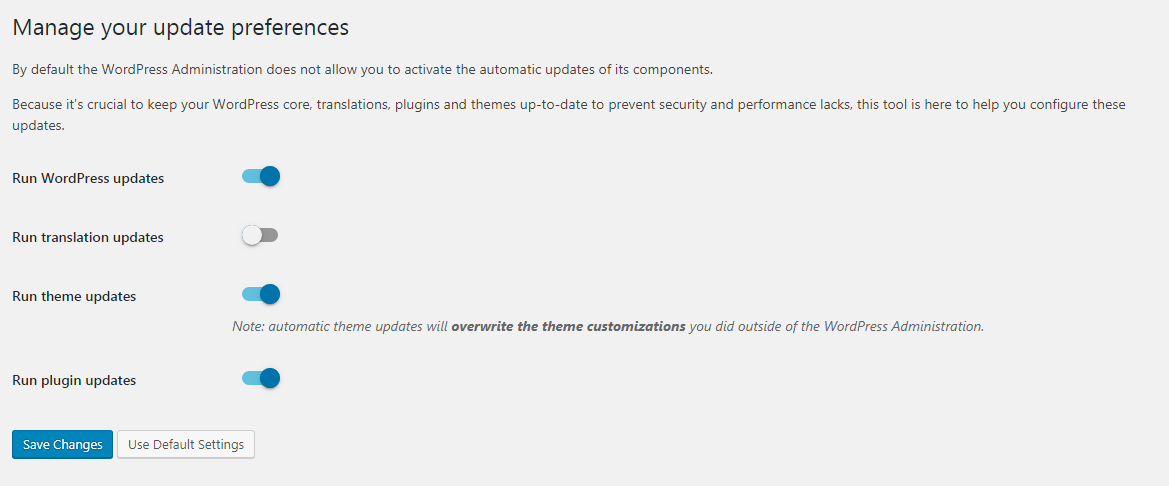This screenshot has width=1169, height=486.
Task: Disable the Run WordPress updates switch
Action: 260,177
